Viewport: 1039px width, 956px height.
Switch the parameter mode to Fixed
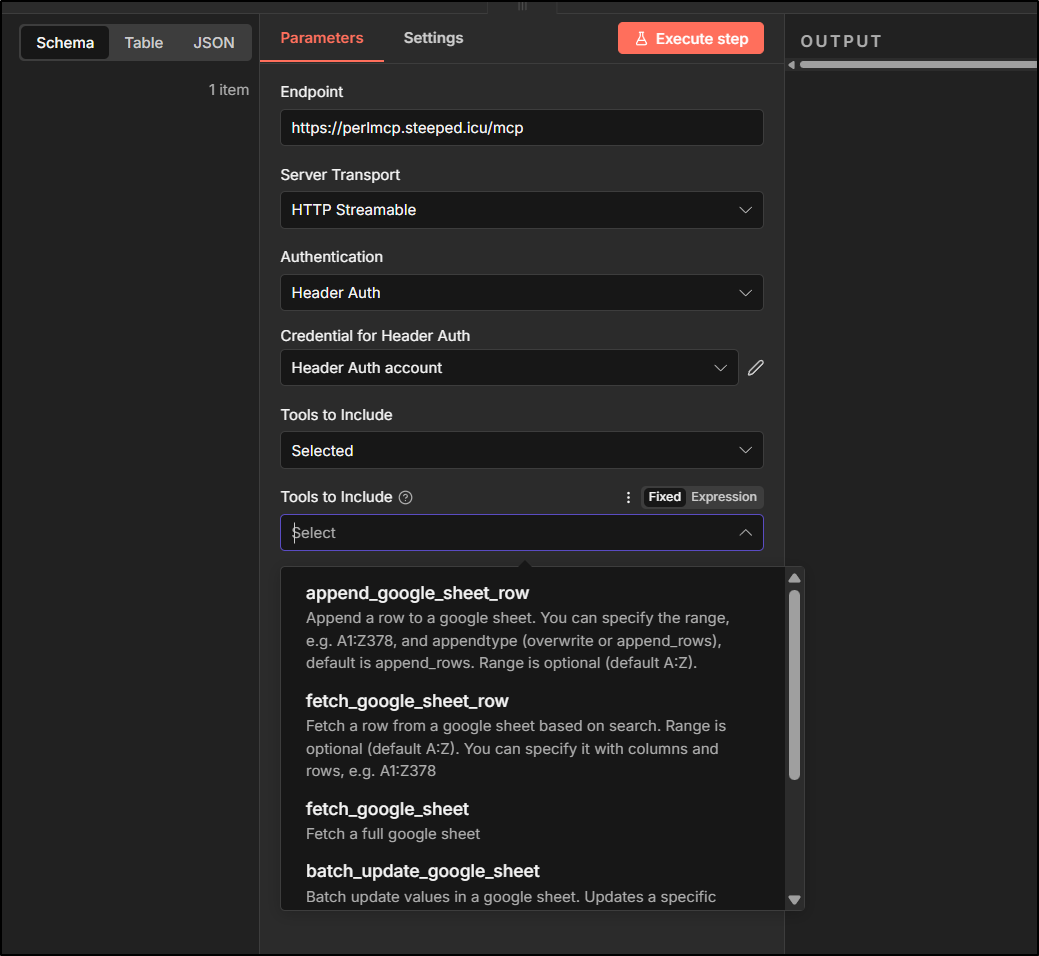point(664,497)
